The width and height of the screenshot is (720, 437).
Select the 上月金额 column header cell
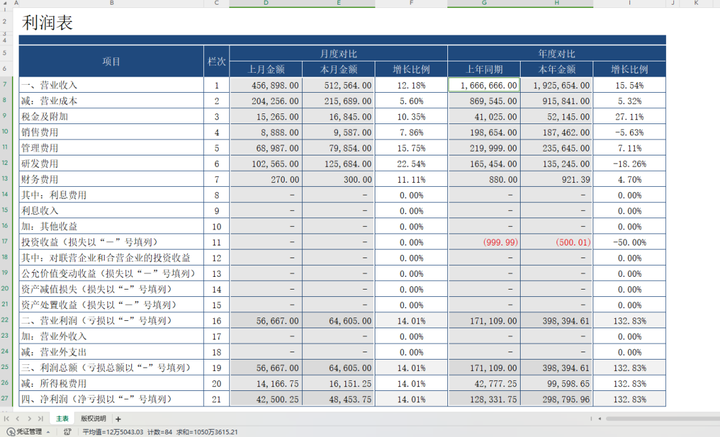pos(266,69)
